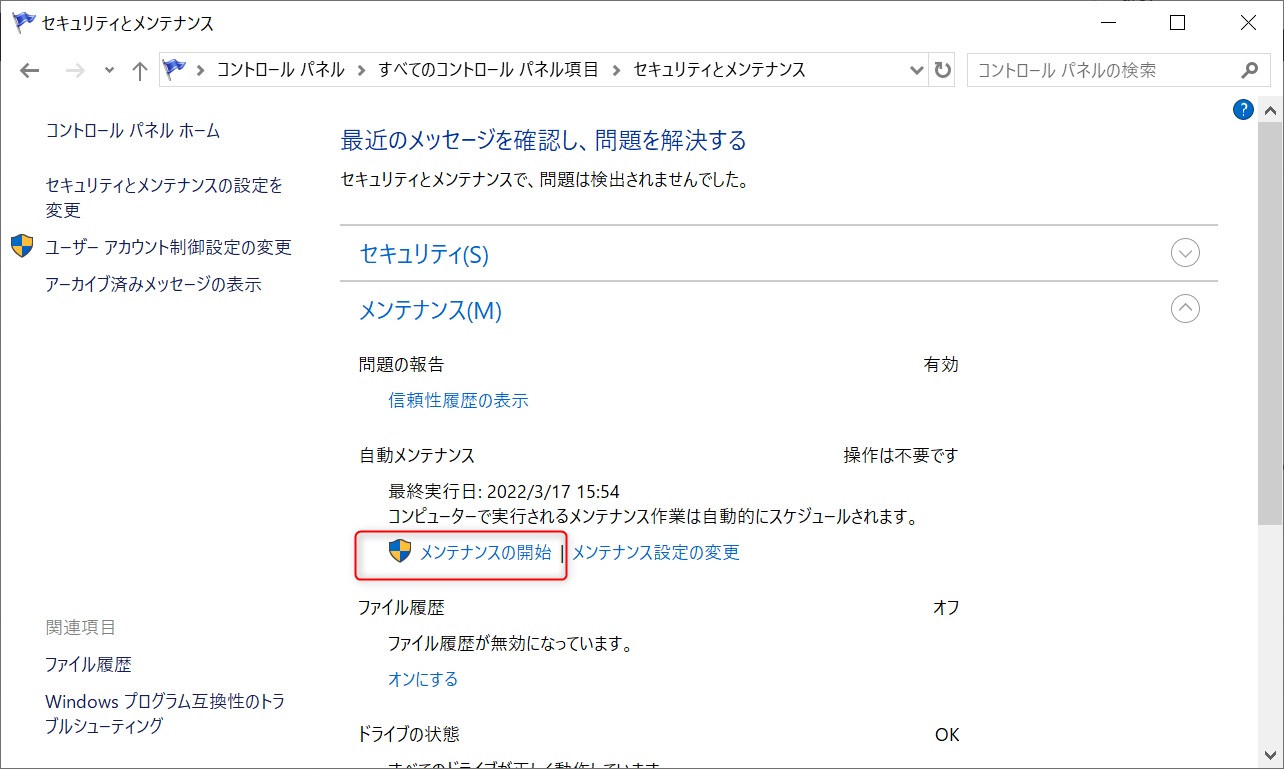Click コントロール パネル breadcrumb
This screenshot has height=769, width=1284.
coord(280,70)
